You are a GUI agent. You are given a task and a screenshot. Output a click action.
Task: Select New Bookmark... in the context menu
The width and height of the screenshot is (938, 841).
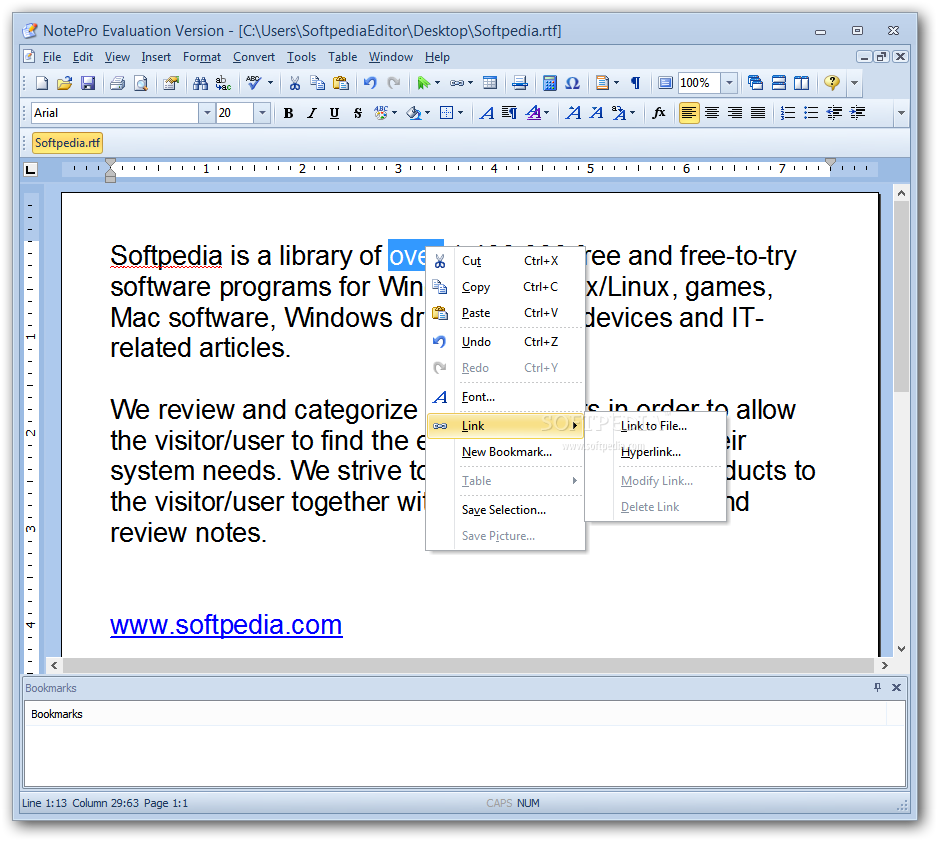(506, 452)
